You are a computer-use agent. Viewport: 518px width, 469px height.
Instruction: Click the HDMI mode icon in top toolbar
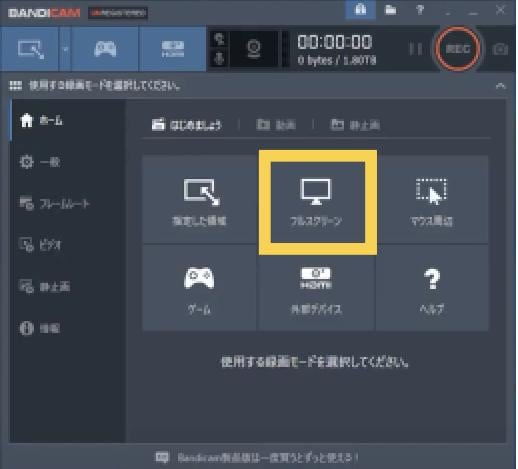[173, 49]
